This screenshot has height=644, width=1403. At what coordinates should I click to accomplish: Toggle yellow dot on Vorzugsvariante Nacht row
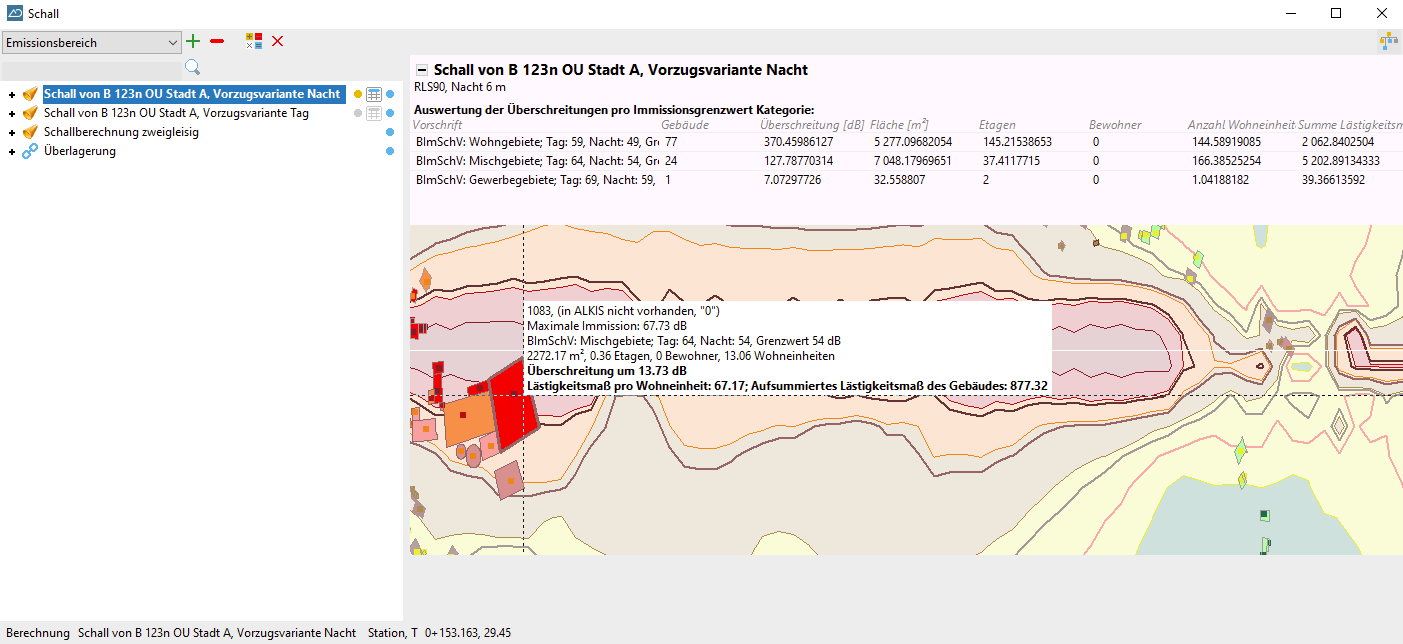tap(358, 94)
